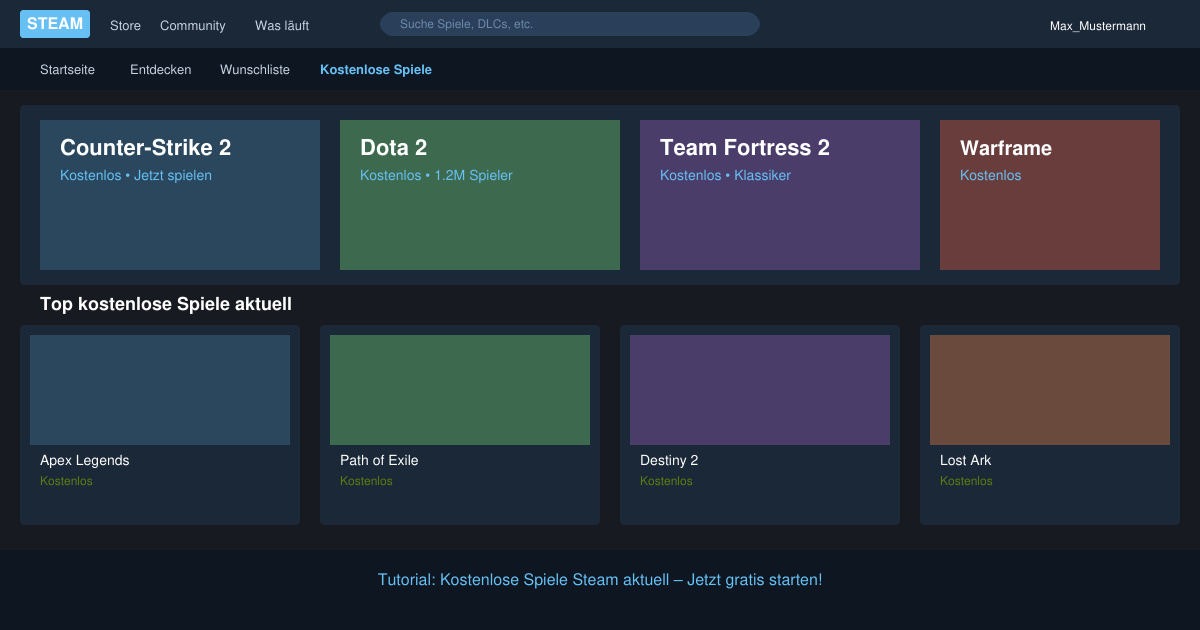Click the Counter-Strike 2 title text
The height and width of the screenshot is (630, 1200).
[146, 148]
